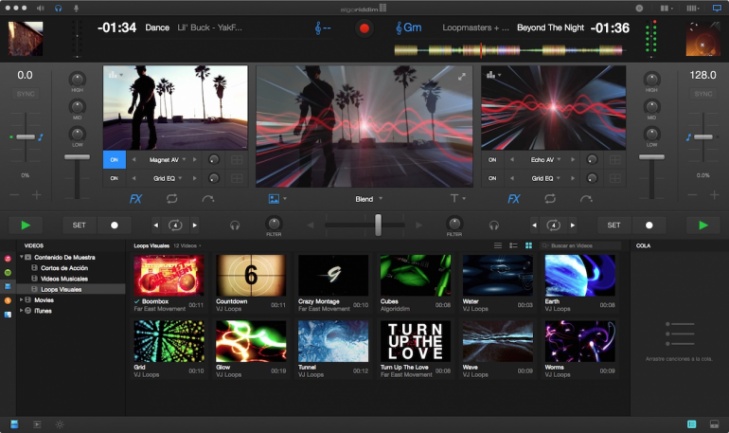
Task: Select the red music library source icon
Action: coord(8,259)
